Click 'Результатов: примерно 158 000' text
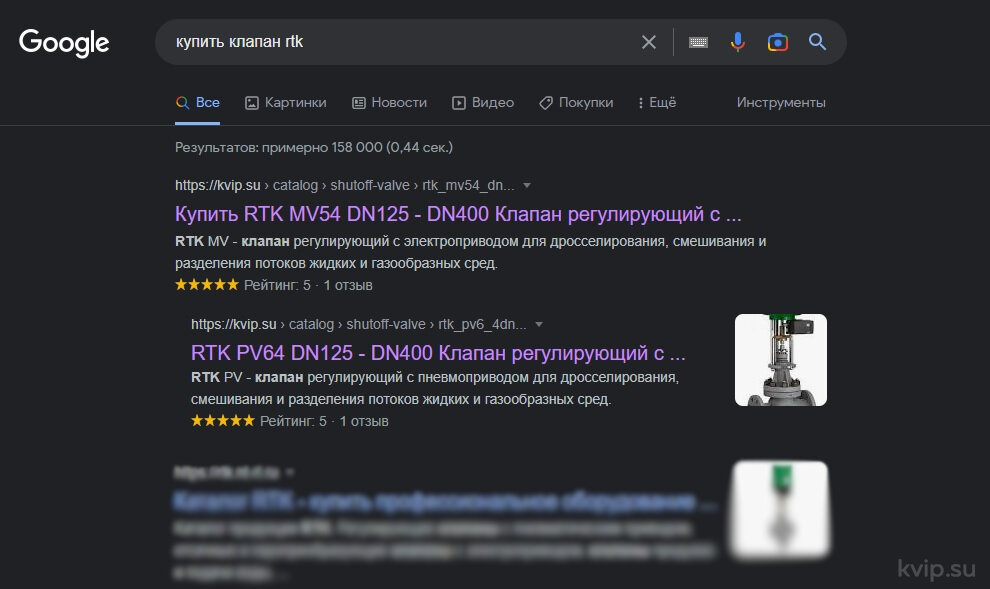Screen dimensions: 990x589 coord(314,147)
